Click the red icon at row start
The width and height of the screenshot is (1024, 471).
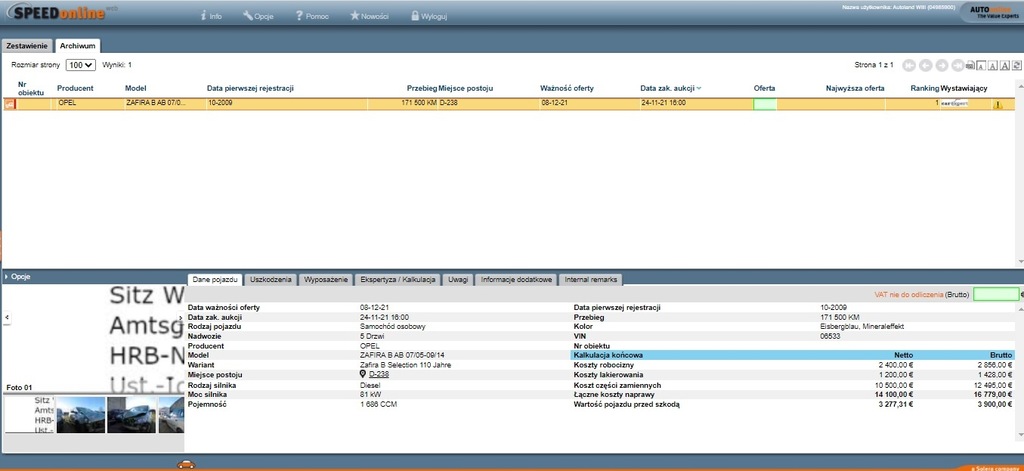click(10, 104)
